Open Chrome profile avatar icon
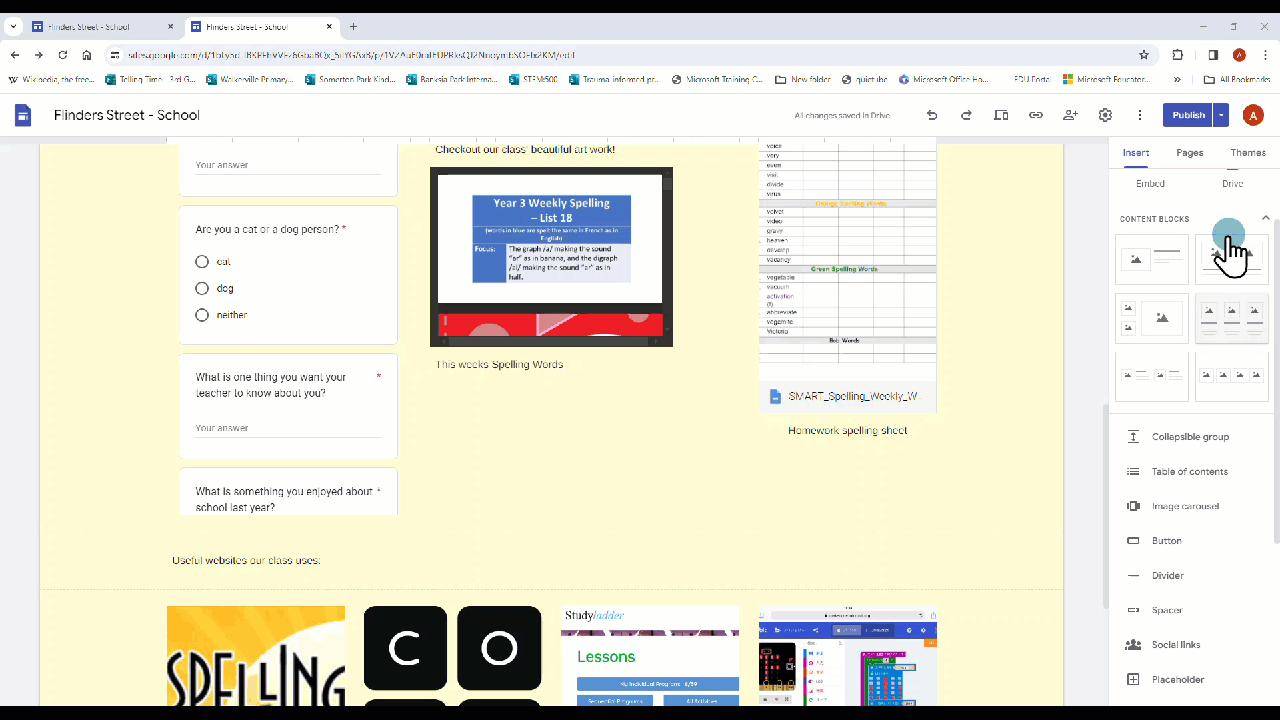This screenshot has height=720, width=1280. pyautogui.click(x=1239, y=55)
